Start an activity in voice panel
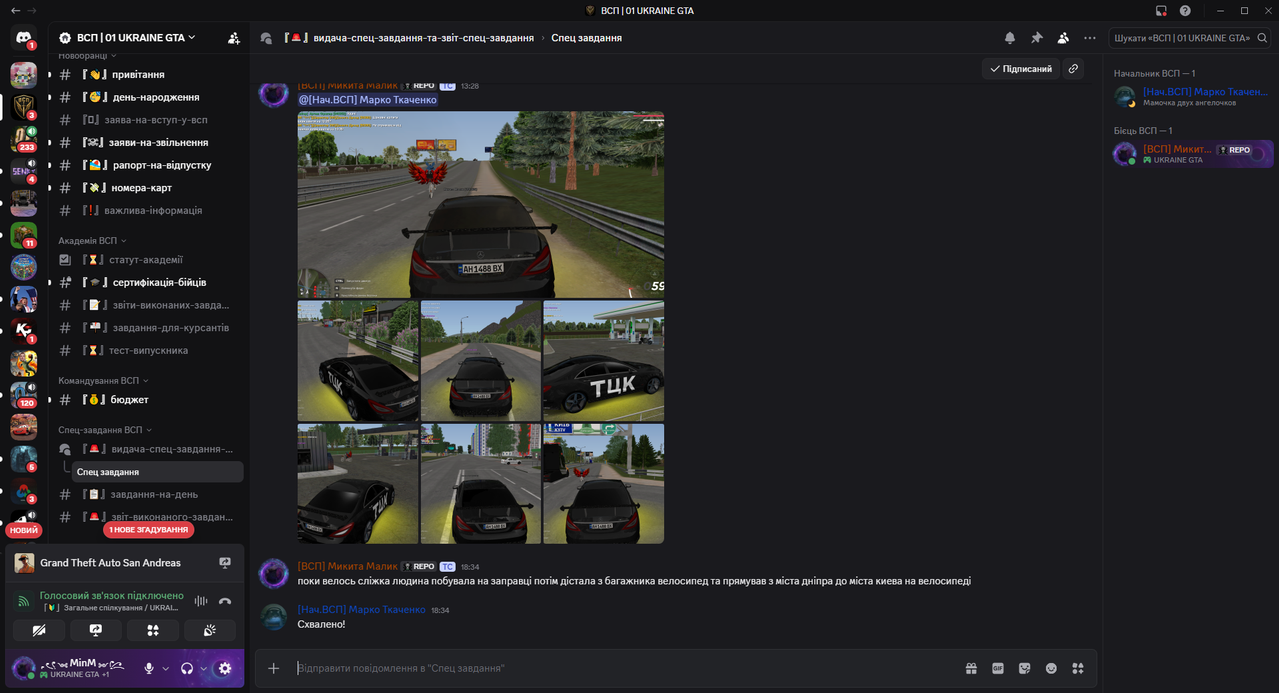The image size is (1279, 693). click(153, 630)
